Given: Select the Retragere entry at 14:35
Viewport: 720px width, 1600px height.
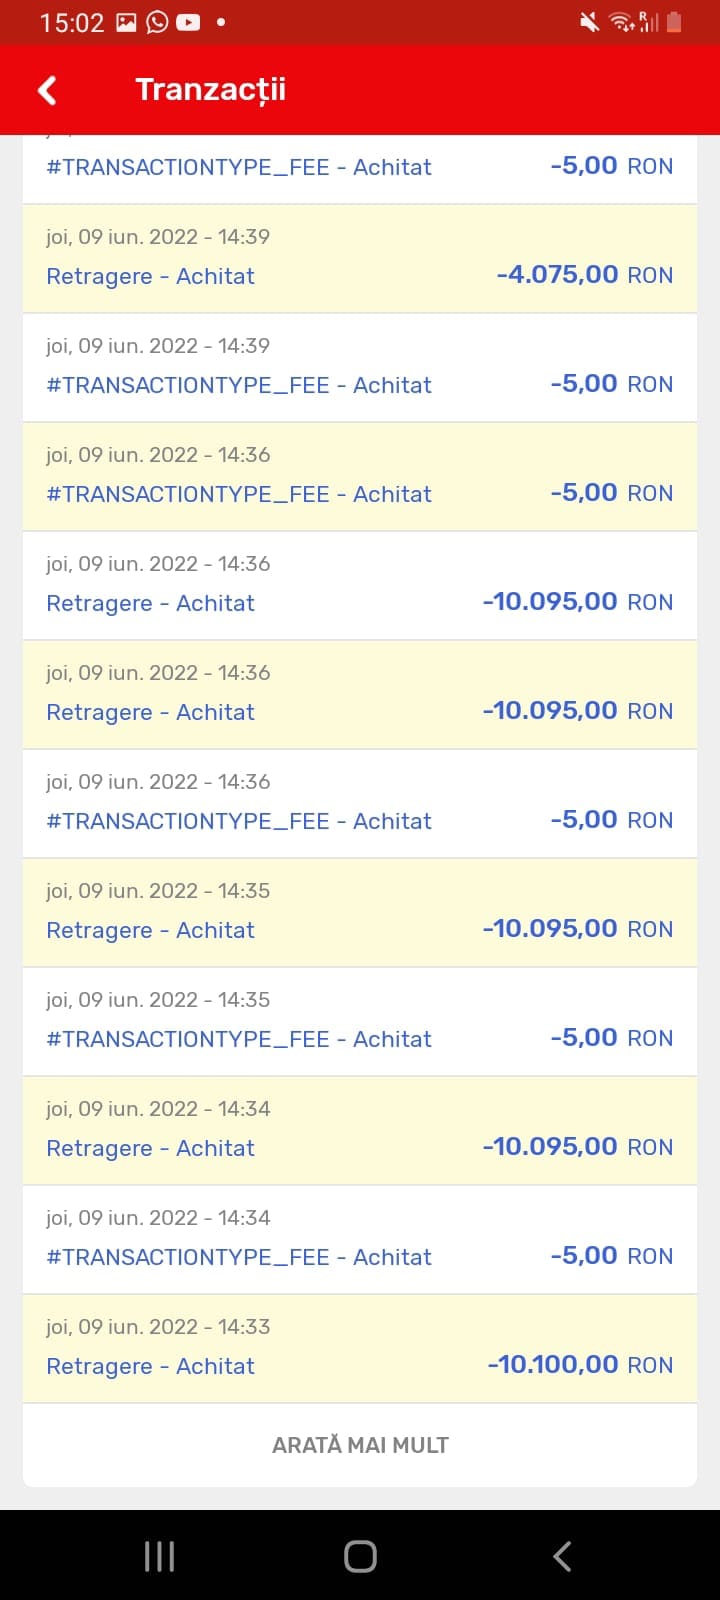Looking at the screenshot, I should (x=360, y=913).
